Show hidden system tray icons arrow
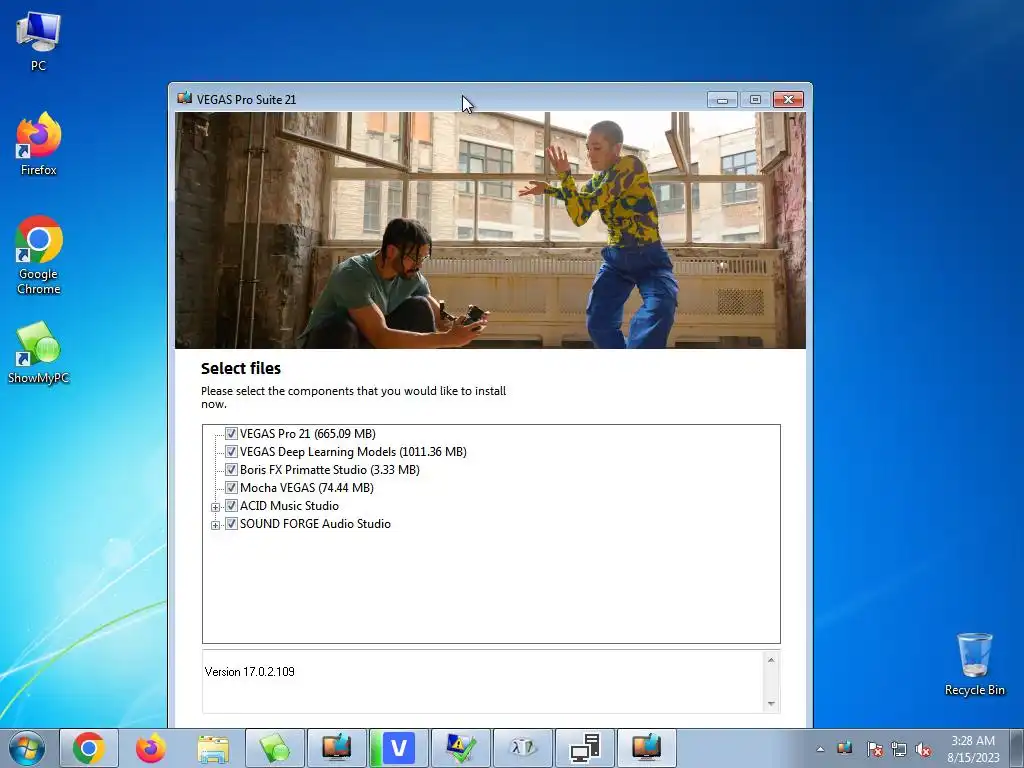Screen dimensions: 1024x768 (x=820, y=749)
